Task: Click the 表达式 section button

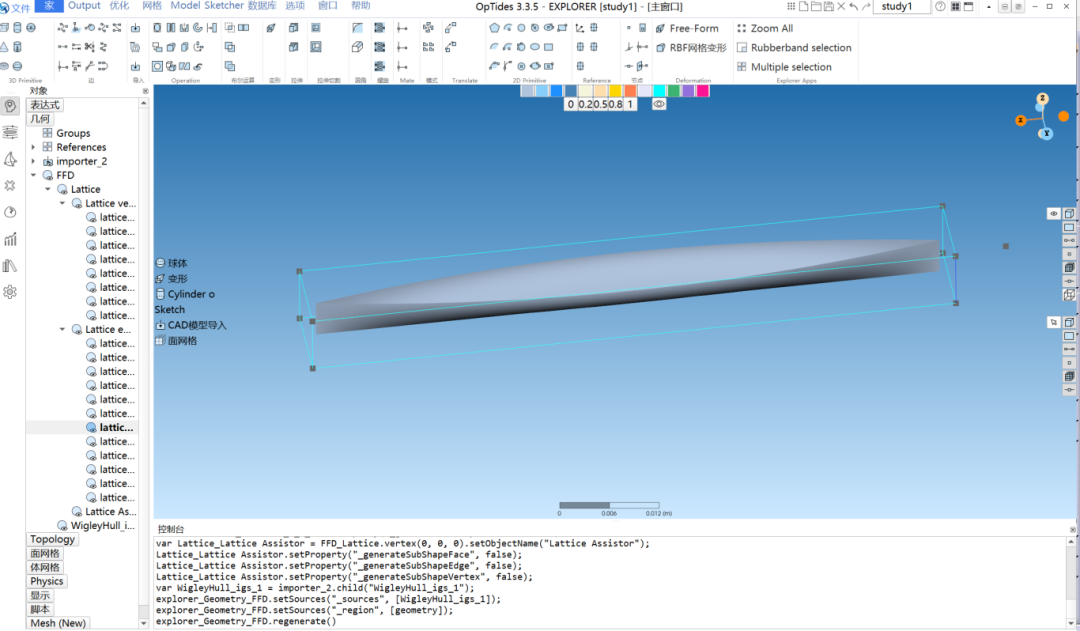Action: click(x=45, y=105)
